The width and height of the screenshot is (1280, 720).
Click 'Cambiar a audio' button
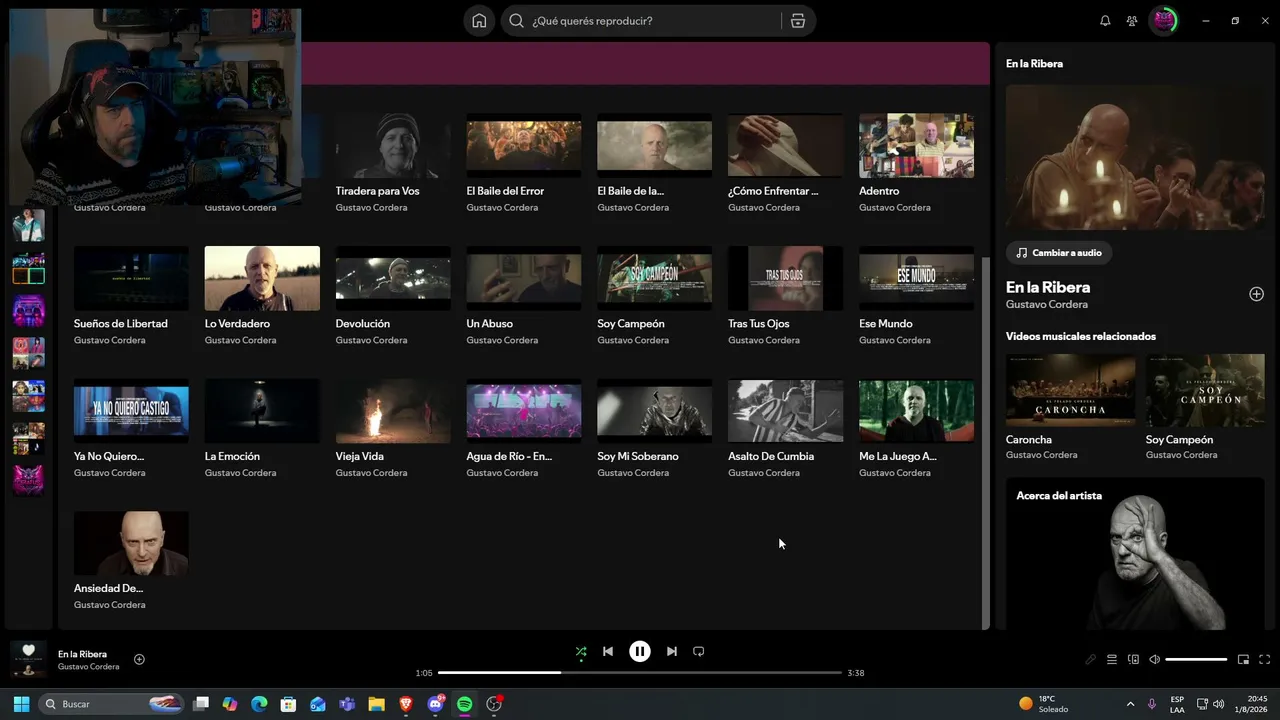pyautogui.click(x=1059, y=253)
